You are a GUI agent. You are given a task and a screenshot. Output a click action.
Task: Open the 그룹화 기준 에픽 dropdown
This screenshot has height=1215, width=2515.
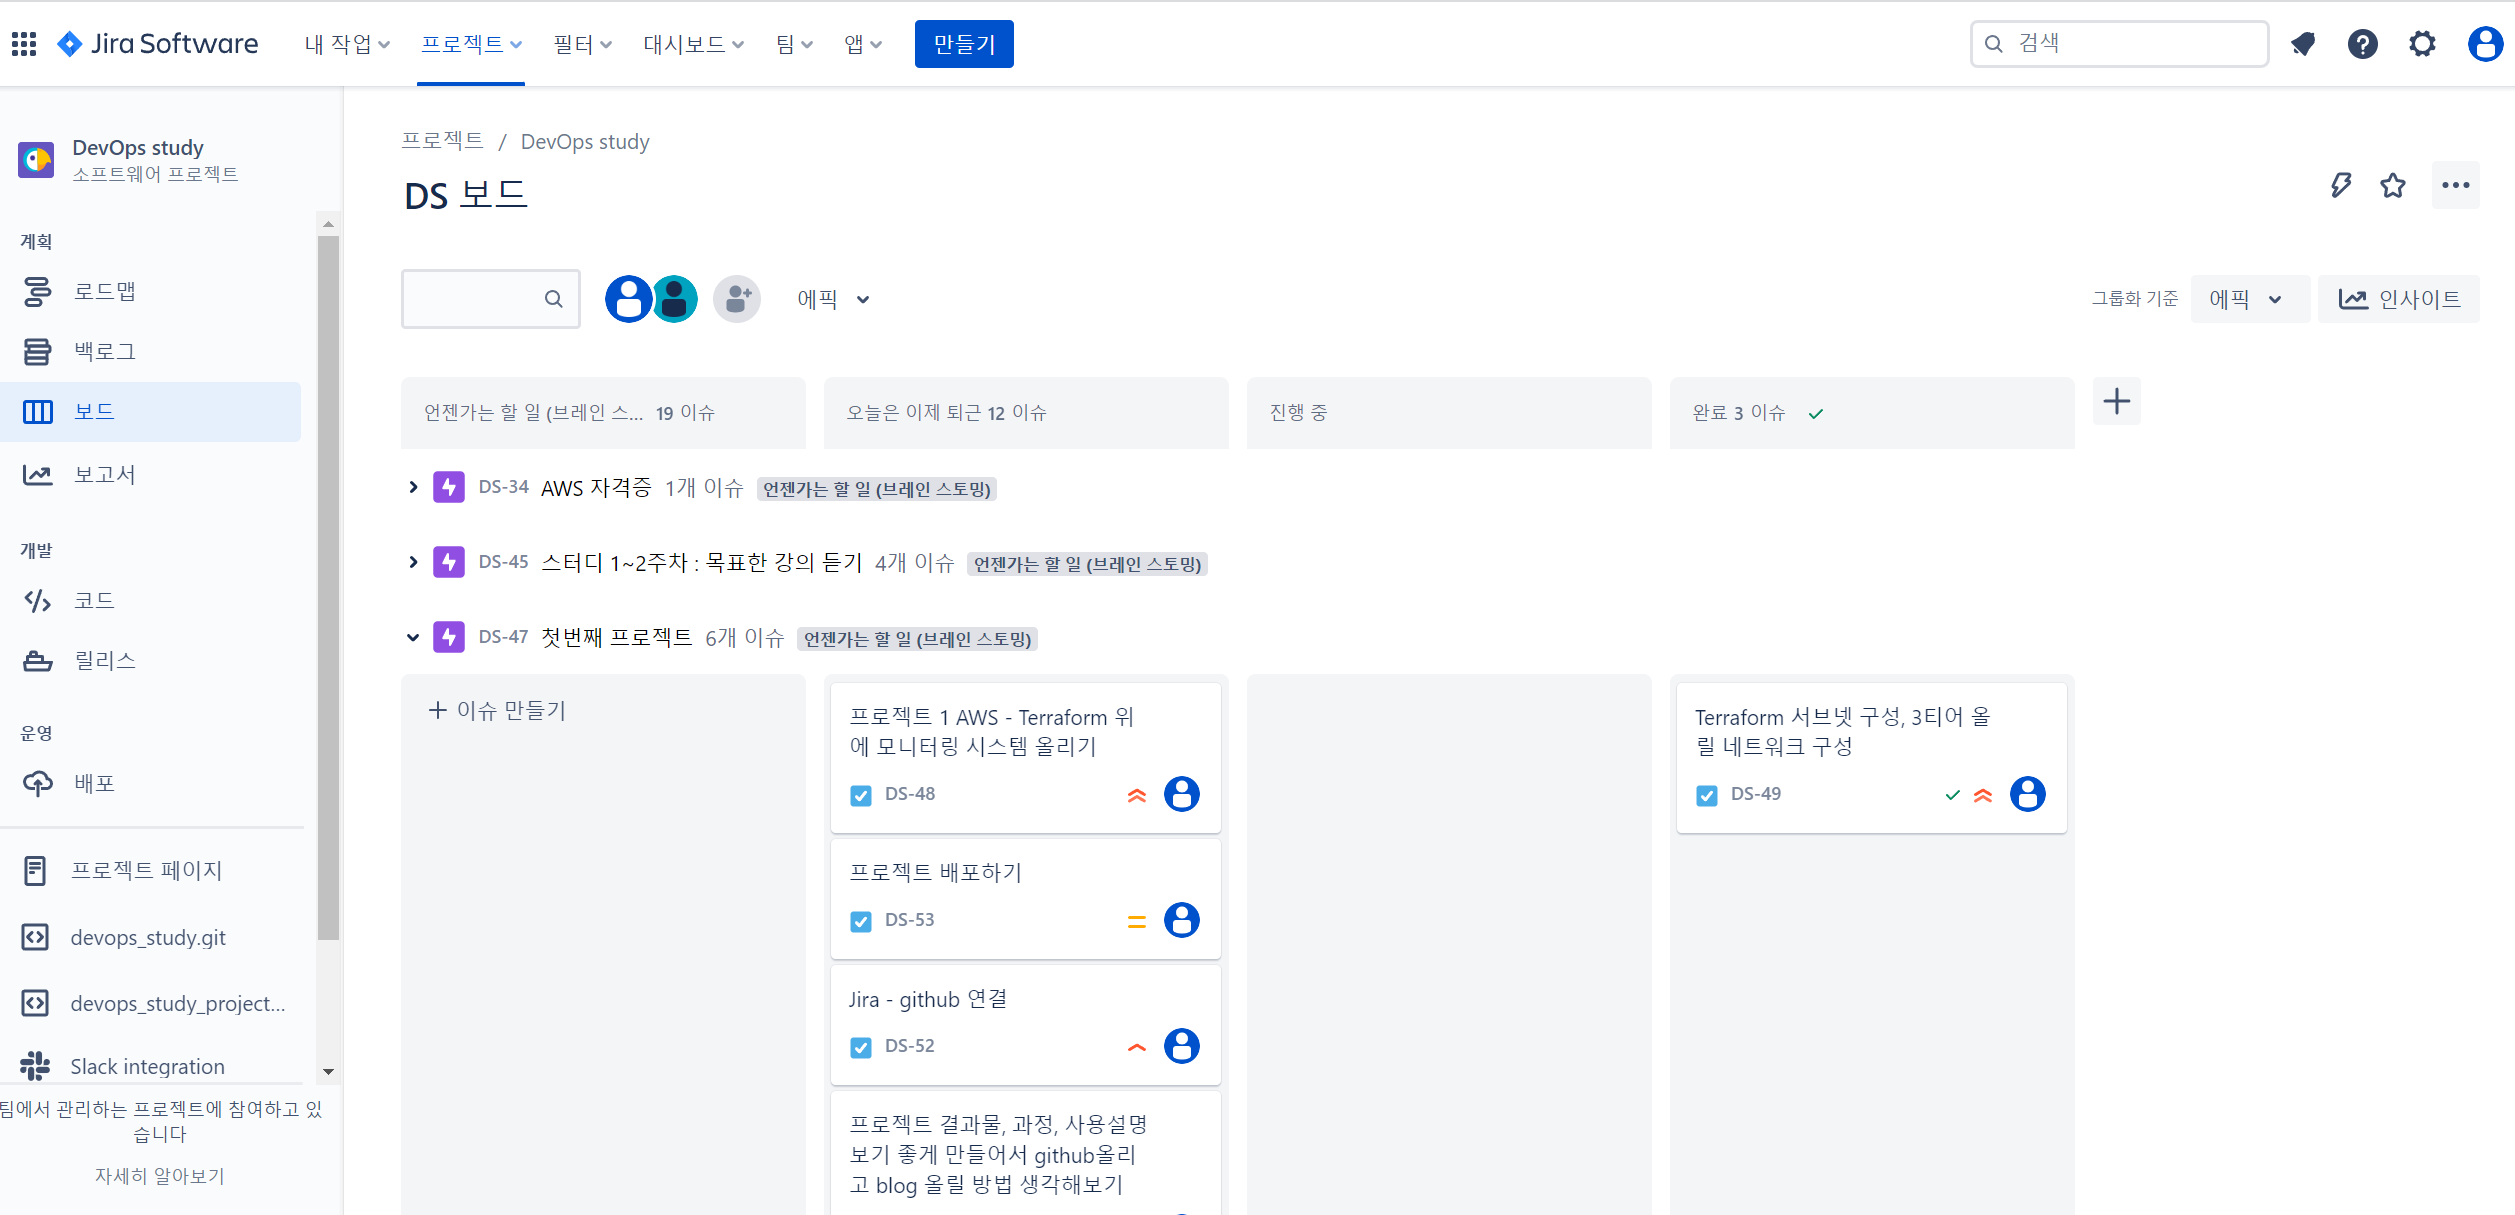click(2249, 299)
